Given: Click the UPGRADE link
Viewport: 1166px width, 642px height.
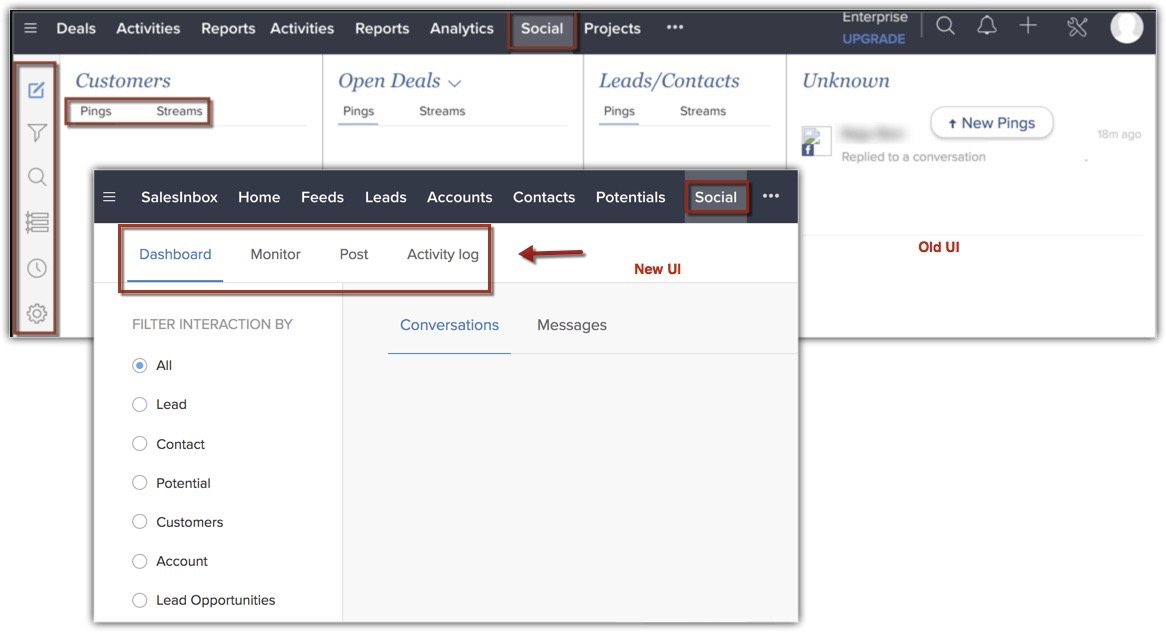Looking at the screenshot, I should click(x=874, y=39).
